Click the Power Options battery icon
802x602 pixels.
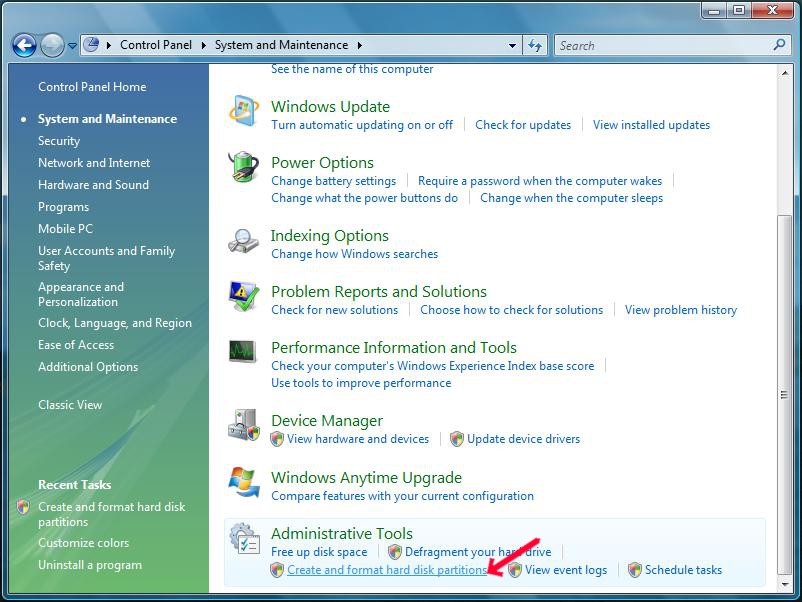coord(243,167)
